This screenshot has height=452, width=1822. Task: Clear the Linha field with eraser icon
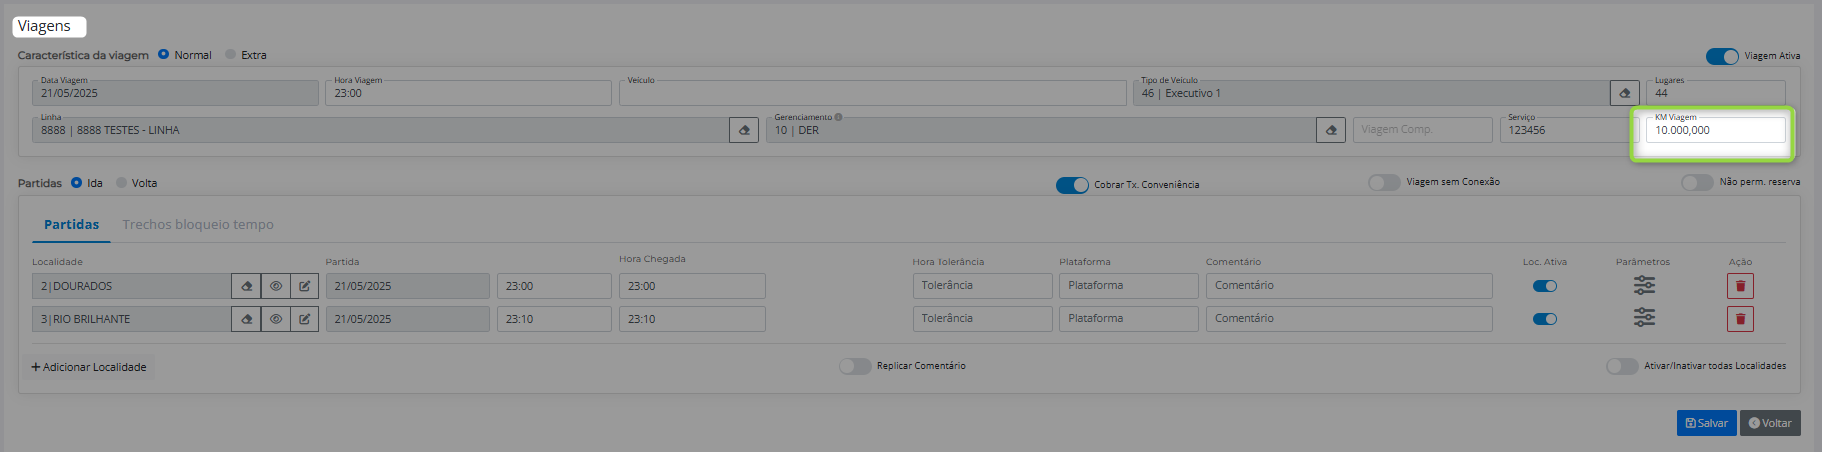tap(744, 130)
